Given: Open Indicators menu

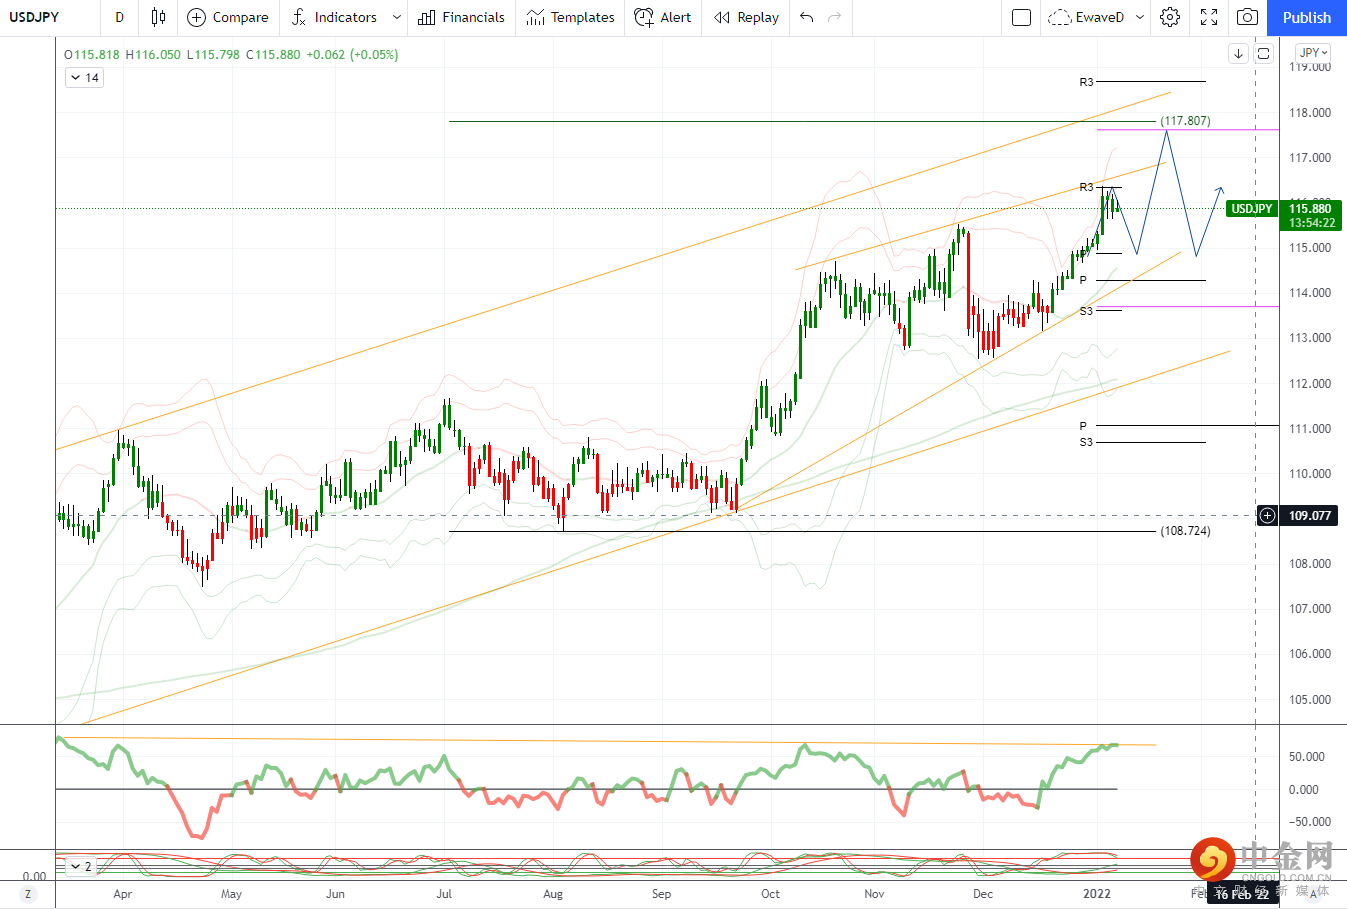Looking at the screenshot, I should [335, 17].
